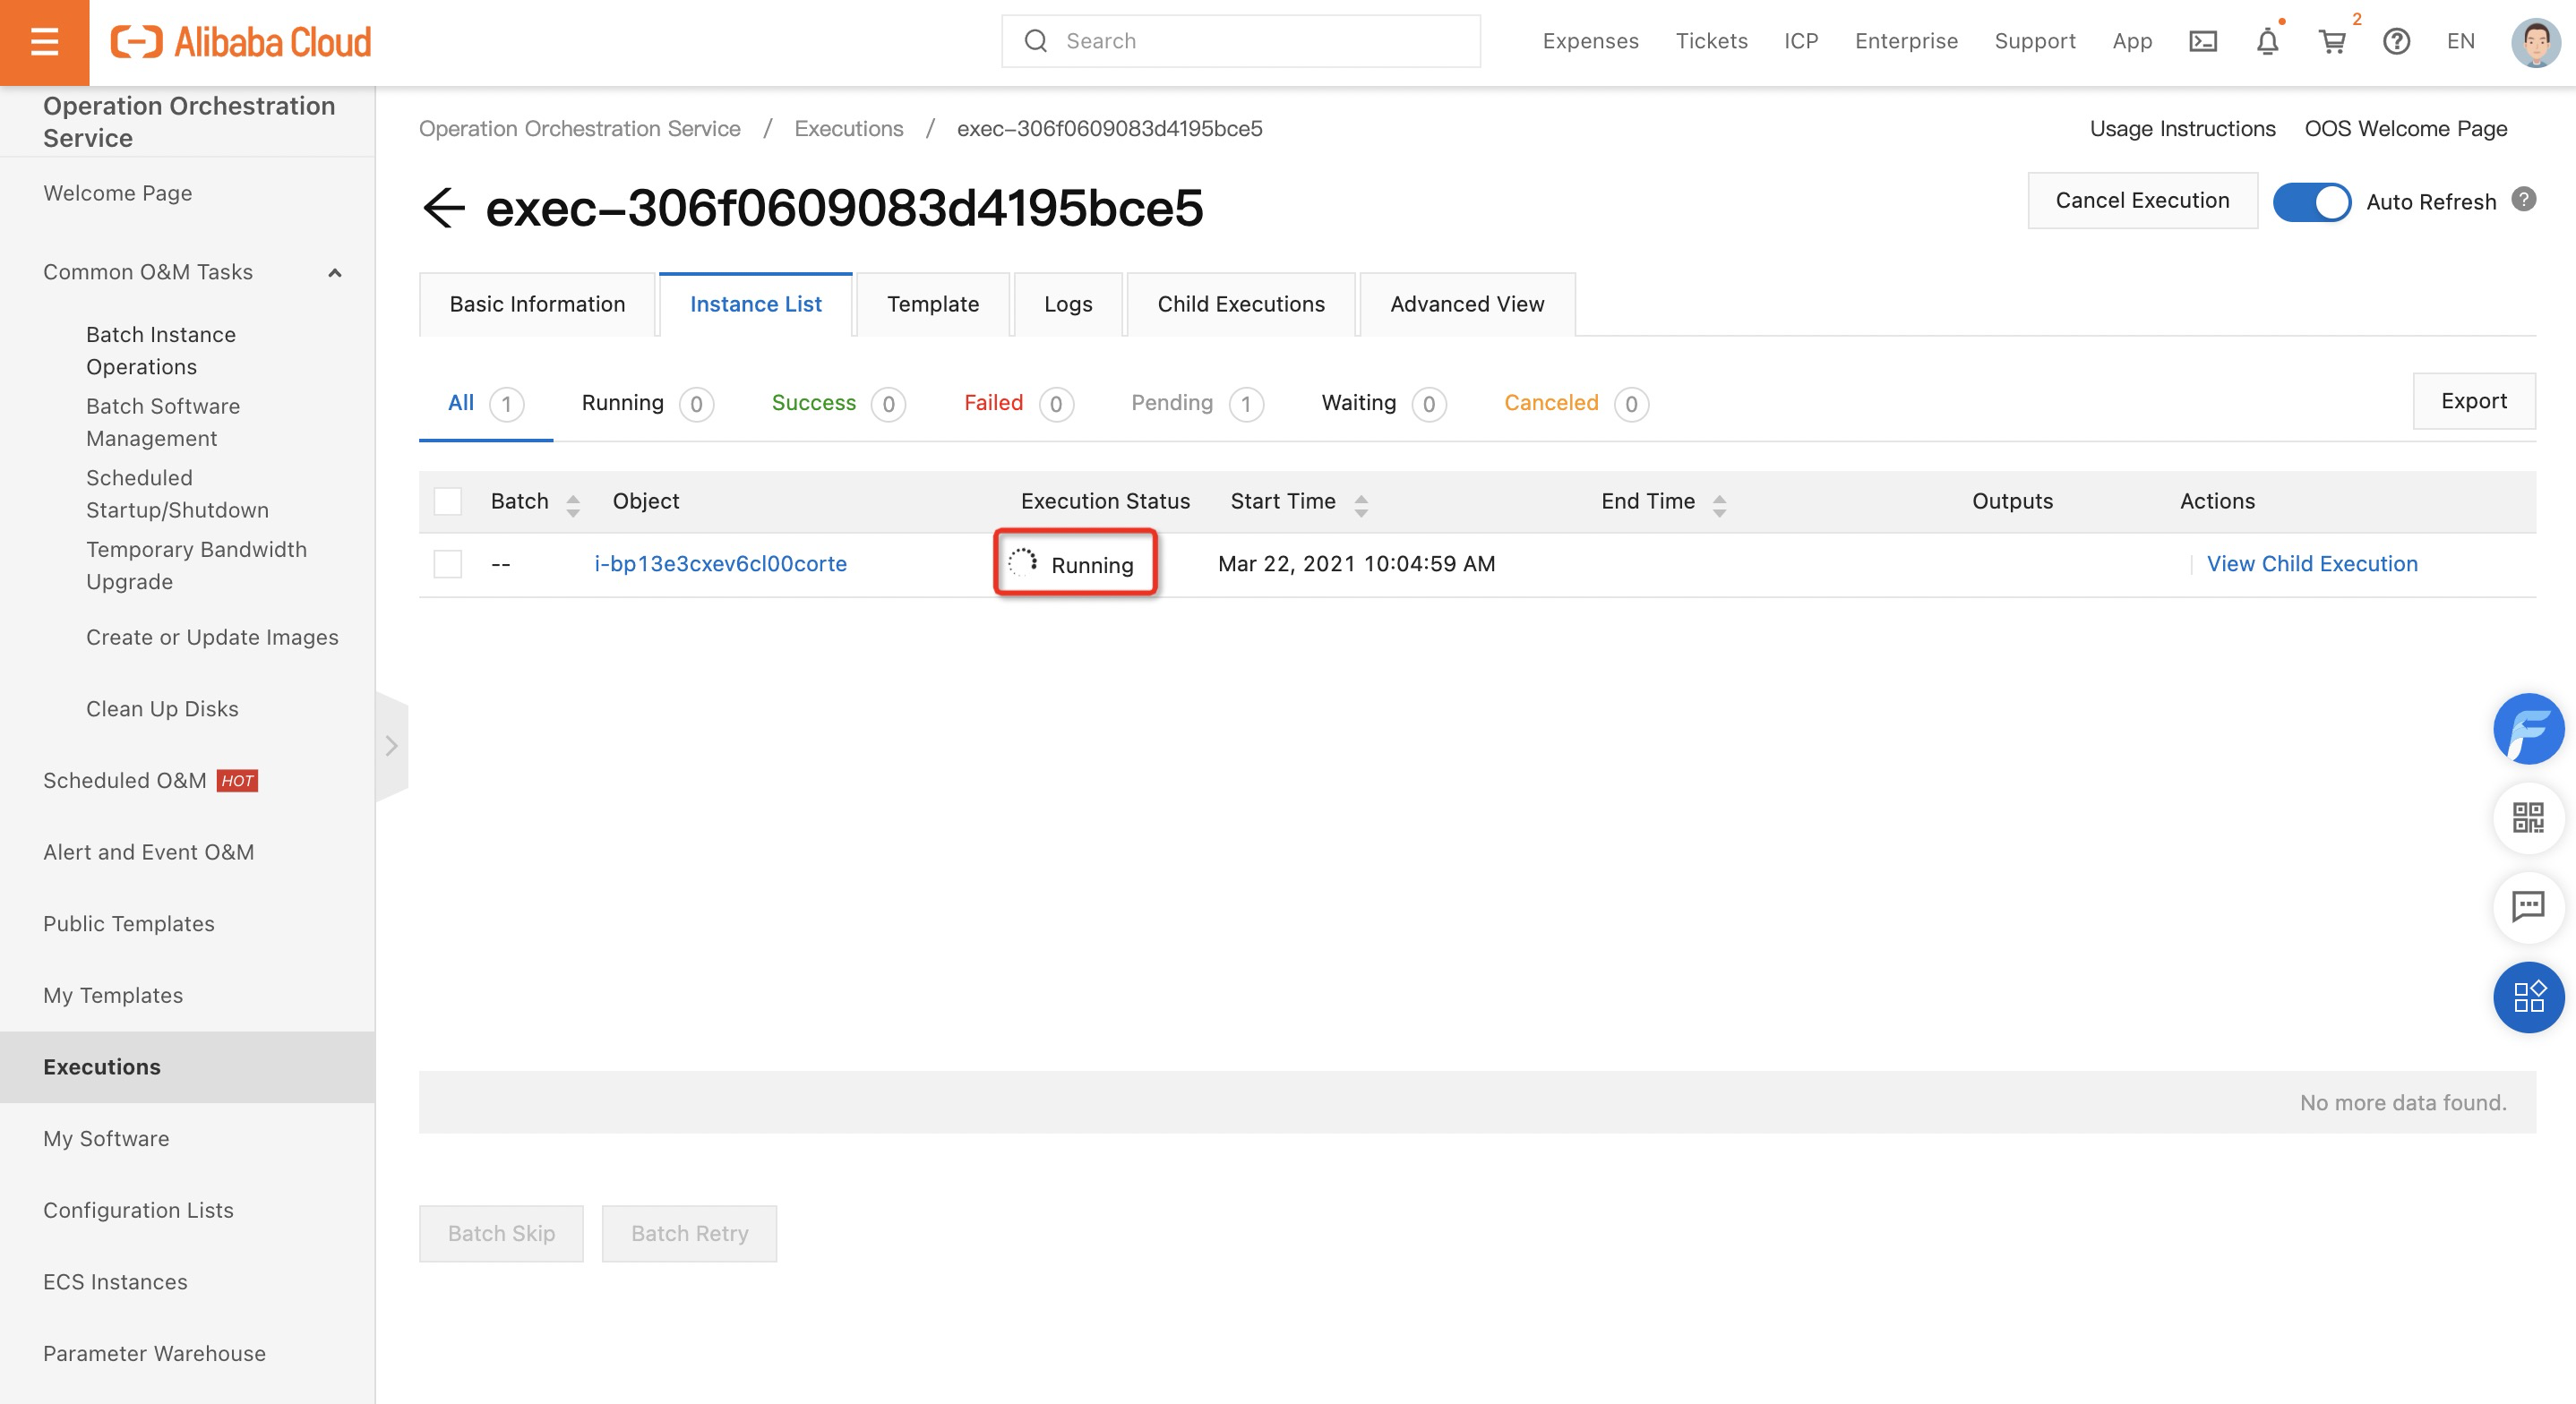Open the QR code floating button
The width and height of the screenshot is (2576, 1404).
point(2528,818)
